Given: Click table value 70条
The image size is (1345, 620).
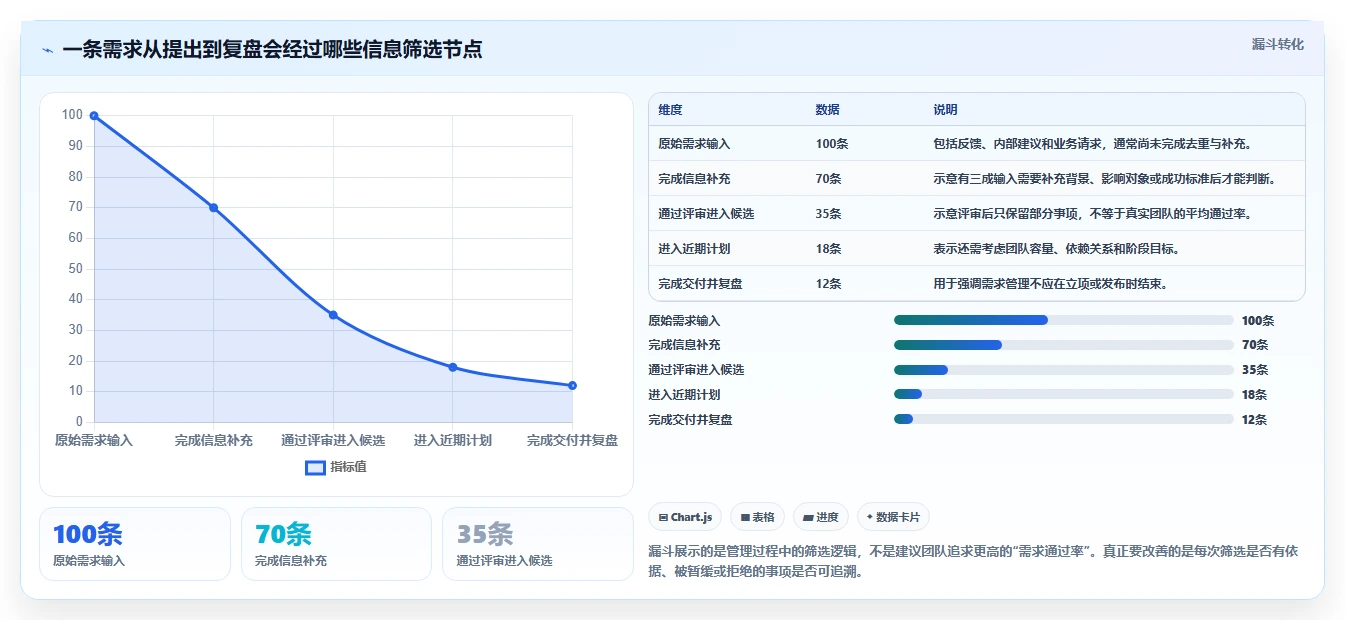Looking at the screenshot, I should 828,179.
